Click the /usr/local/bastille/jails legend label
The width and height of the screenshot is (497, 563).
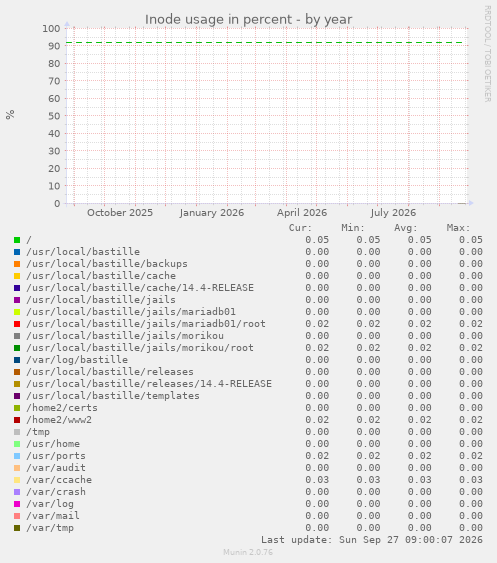101,300
